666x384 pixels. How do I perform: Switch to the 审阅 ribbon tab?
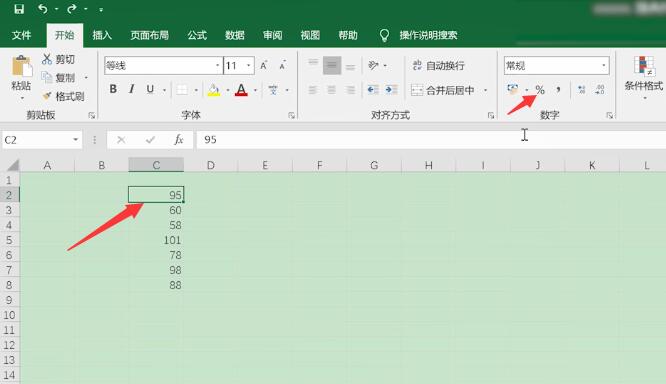[272, 35]
